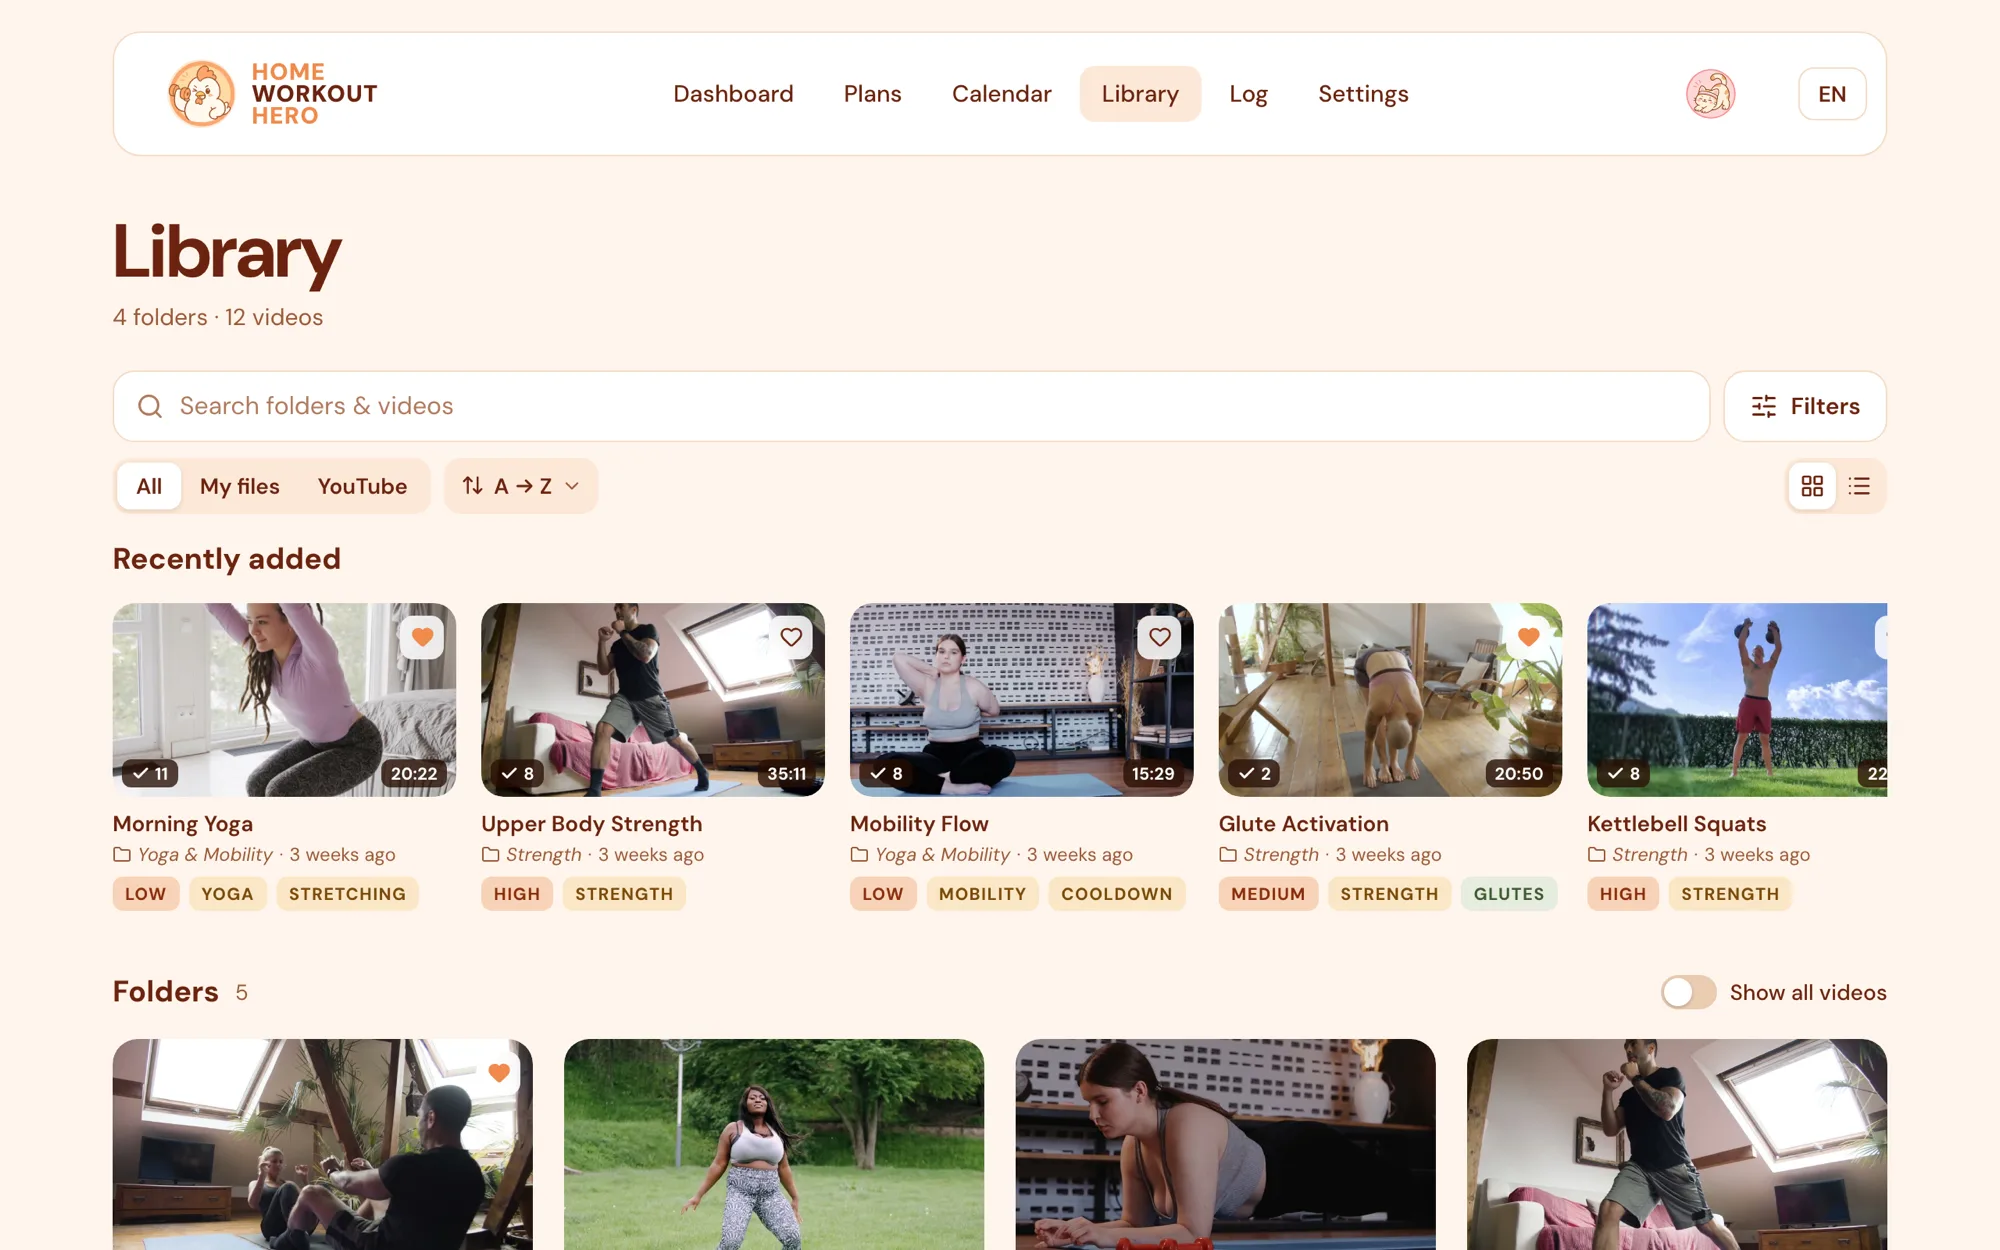Filter by My files tab
The width and height of the screenshot is (2000, 1250).
click(x=239, y=486)
